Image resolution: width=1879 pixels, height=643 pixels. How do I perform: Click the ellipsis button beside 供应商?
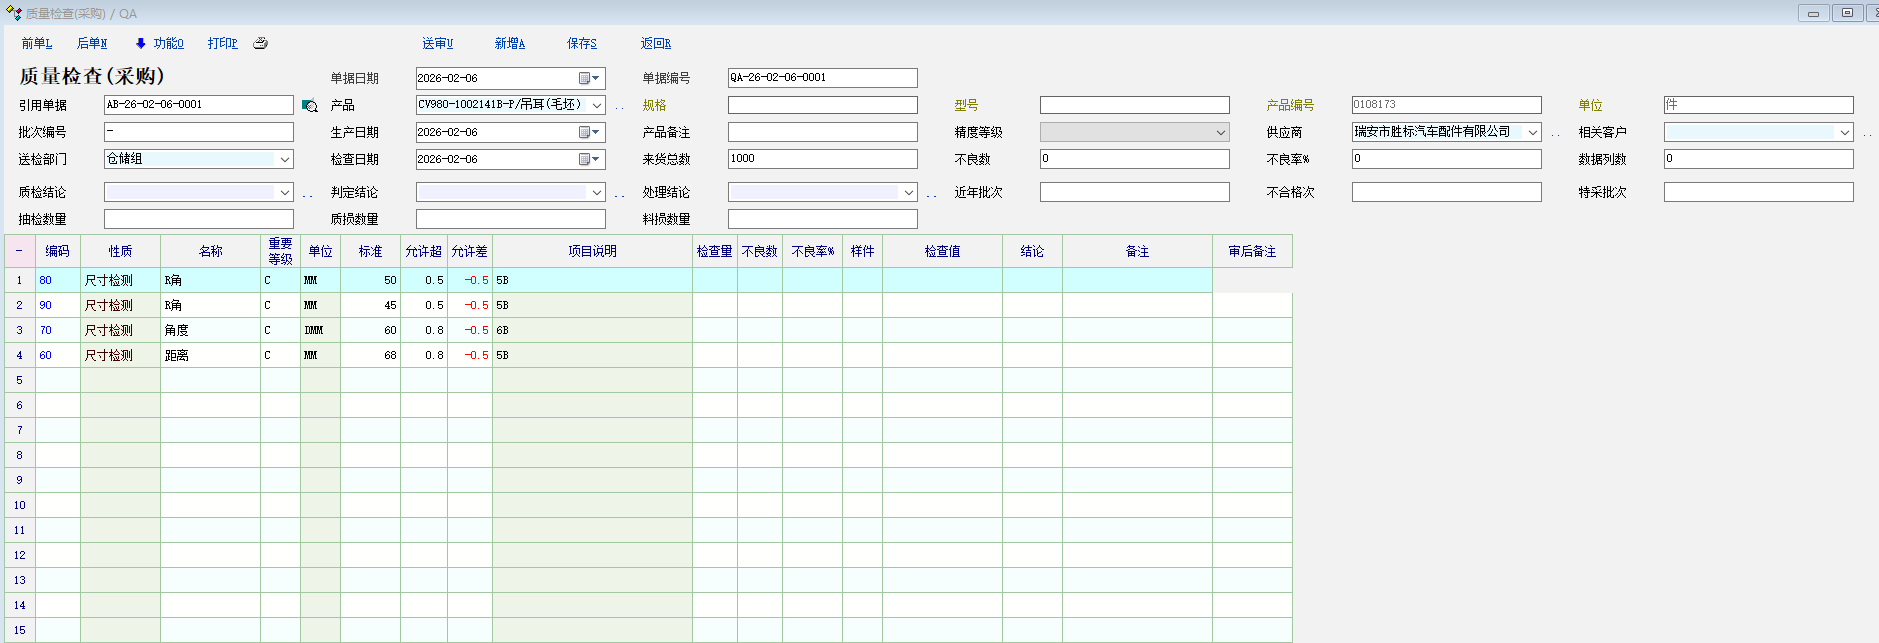(x=1555, y=133)
